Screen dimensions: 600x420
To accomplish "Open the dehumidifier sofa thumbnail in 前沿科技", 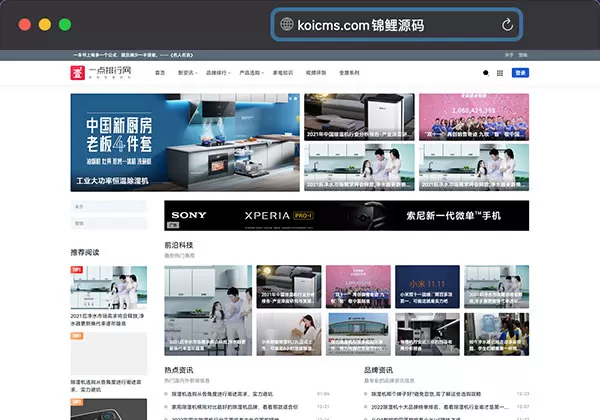I will click(289, 287).
